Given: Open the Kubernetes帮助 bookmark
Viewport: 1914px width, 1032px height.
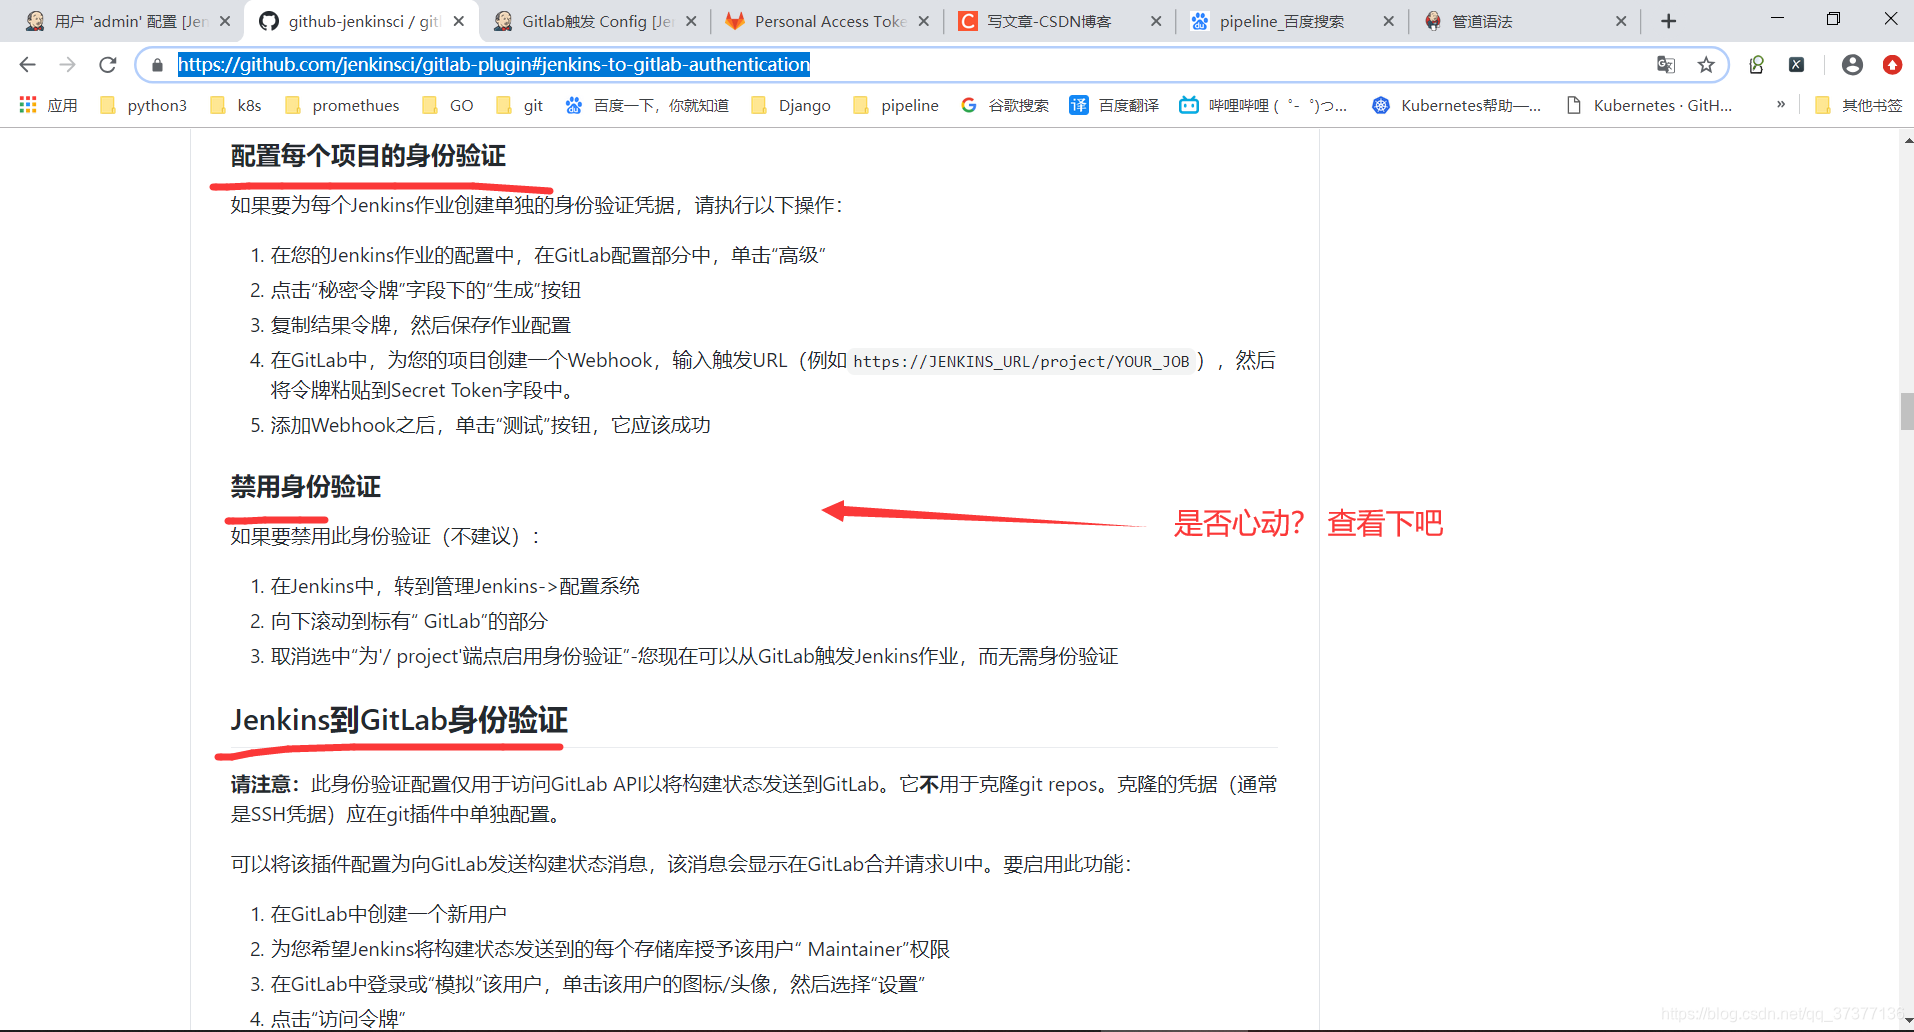Looking at the screenshot, I should tap(1456, 105).
